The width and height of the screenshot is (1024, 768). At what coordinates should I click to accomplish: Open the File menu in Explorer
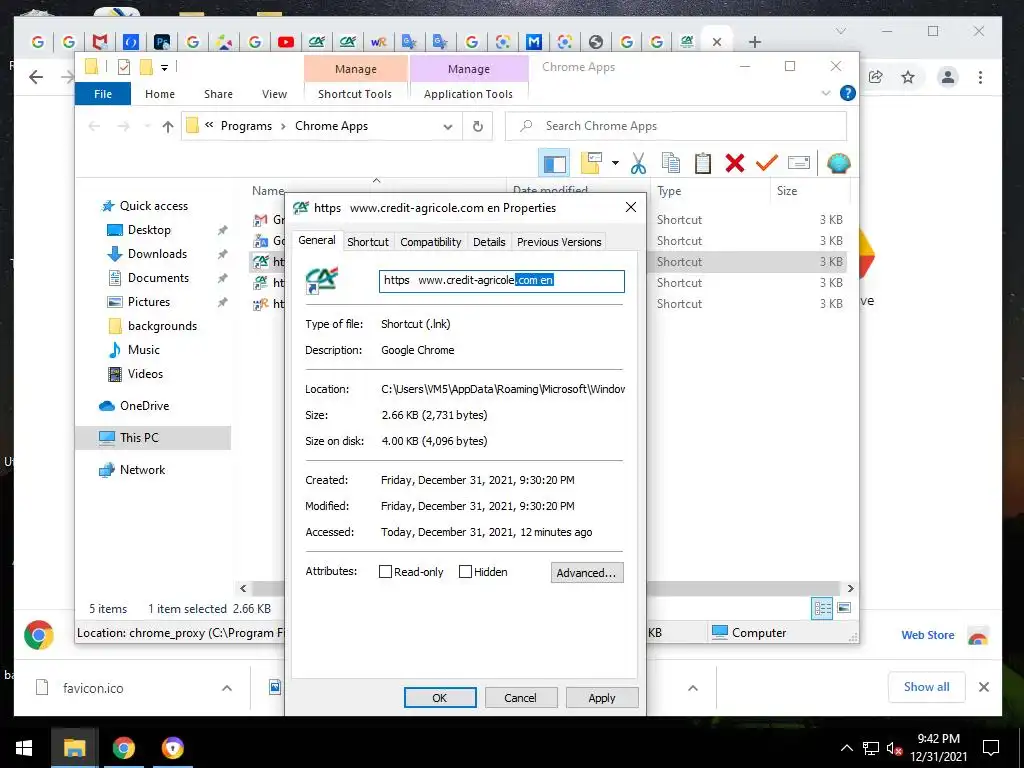pos(103,94)
